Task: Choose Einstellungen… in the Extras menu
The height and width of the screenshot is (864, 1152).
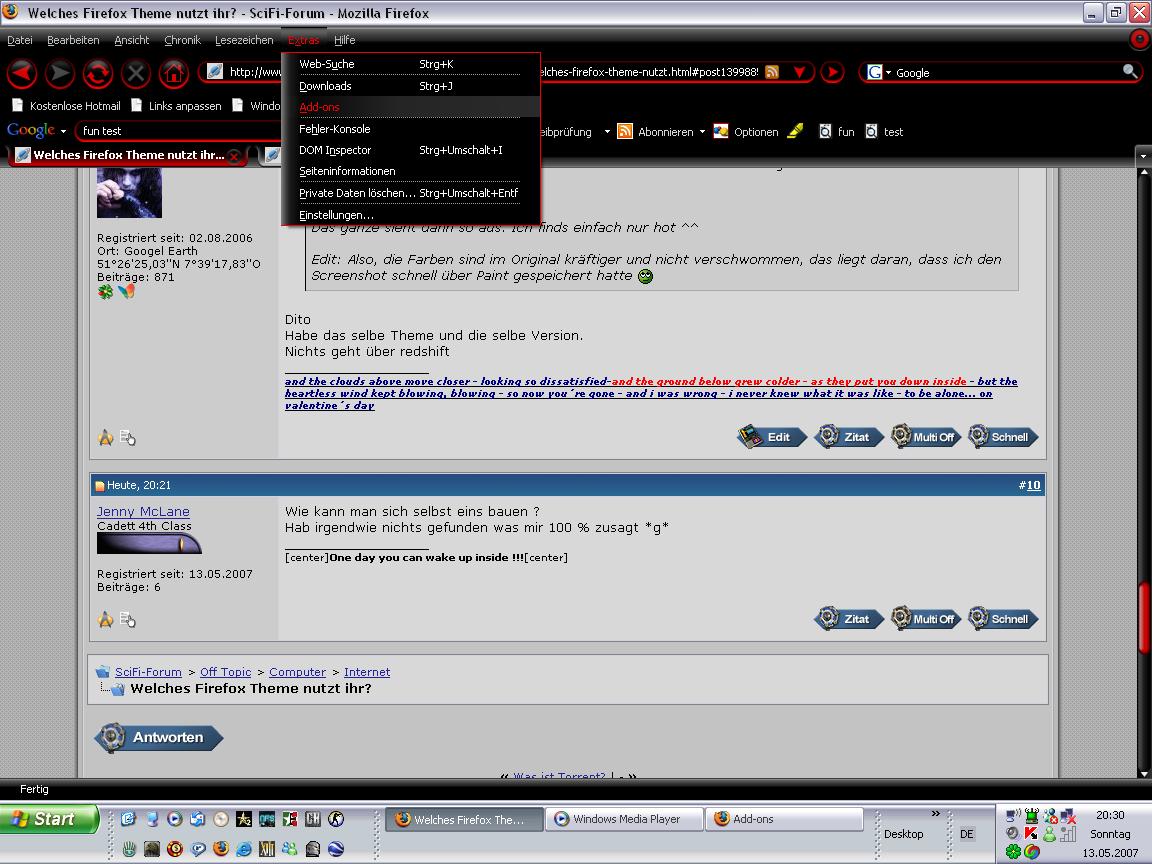Action: tap(336, 215)
